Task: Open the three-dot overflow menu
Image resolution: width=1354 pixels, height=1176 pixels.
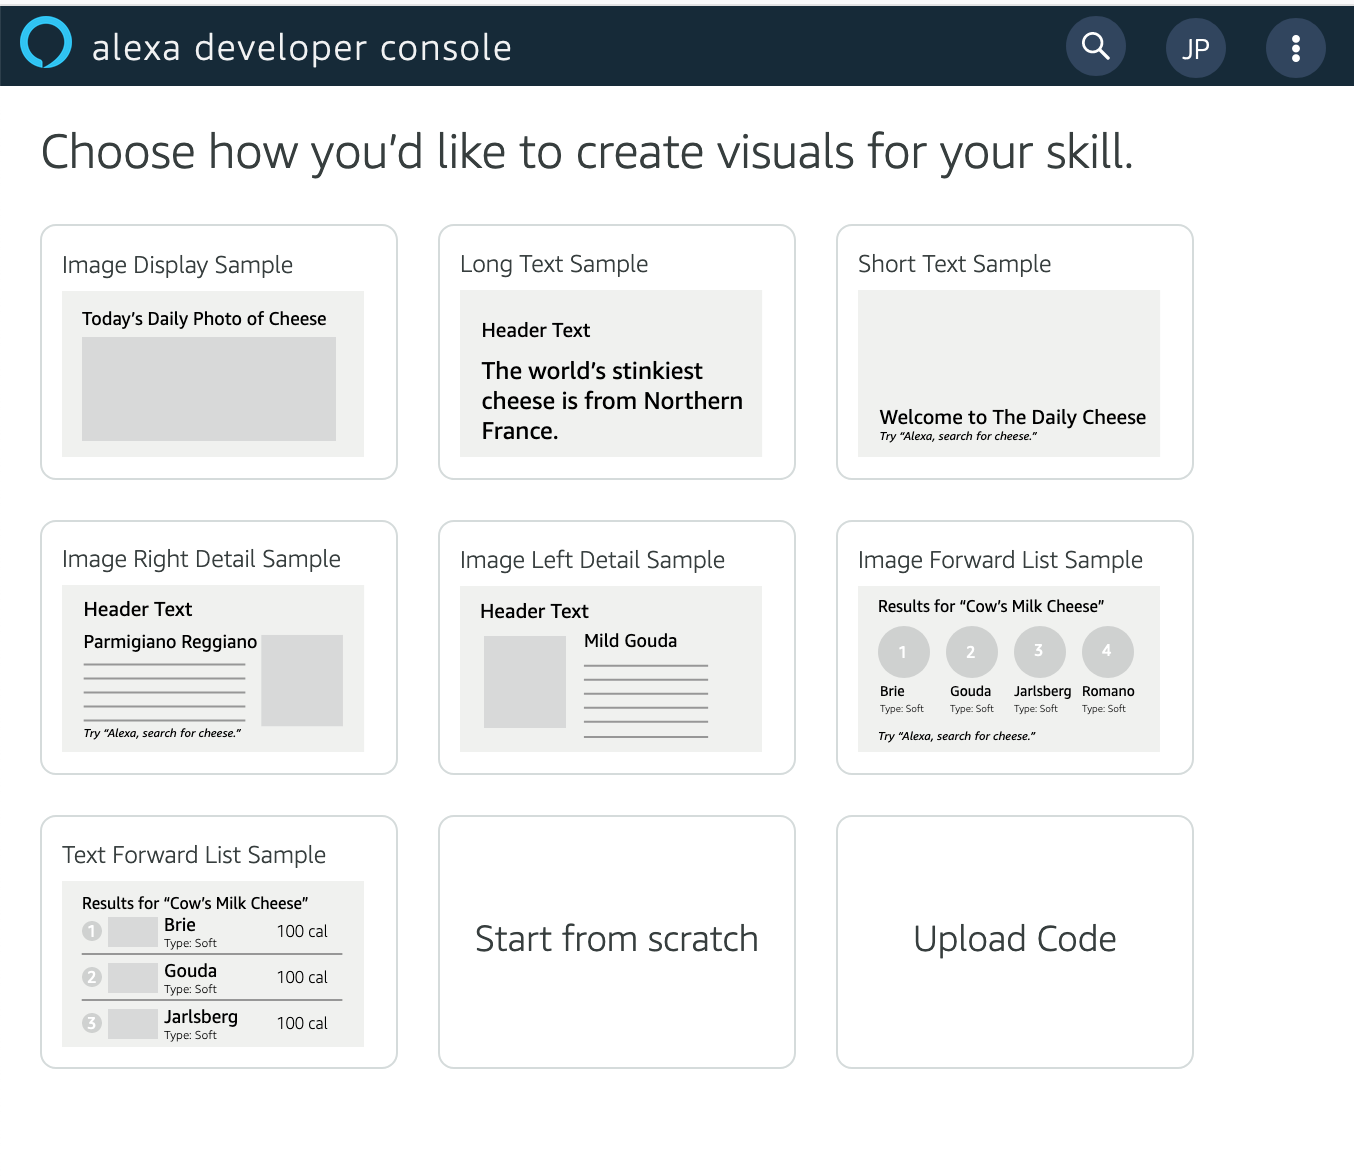Action: [1295, 47]
